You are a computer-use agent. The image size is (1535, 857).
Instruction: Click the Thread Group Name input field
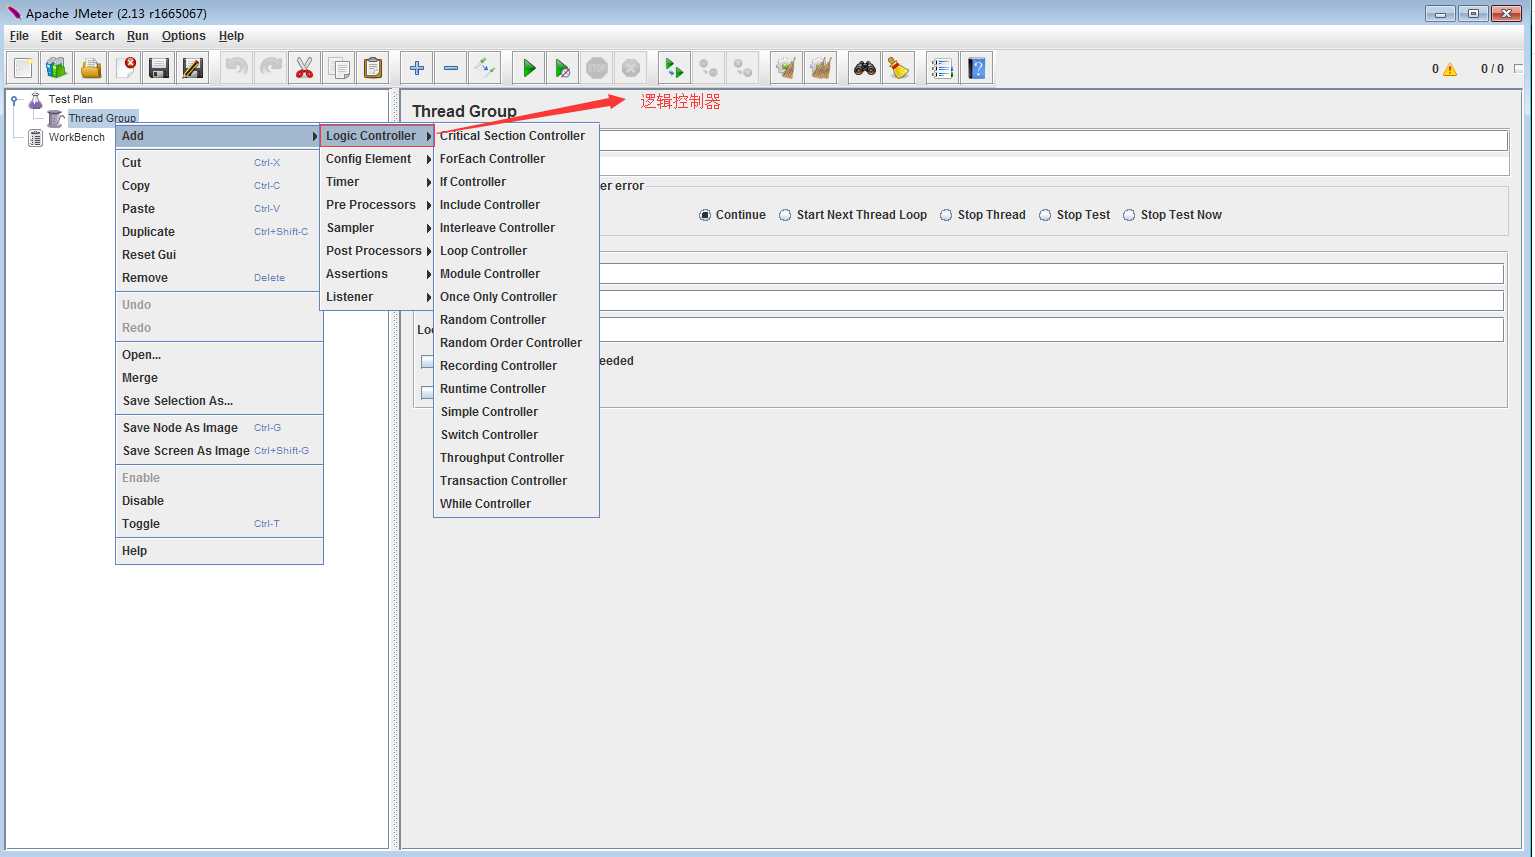(x=1052, y=140)
